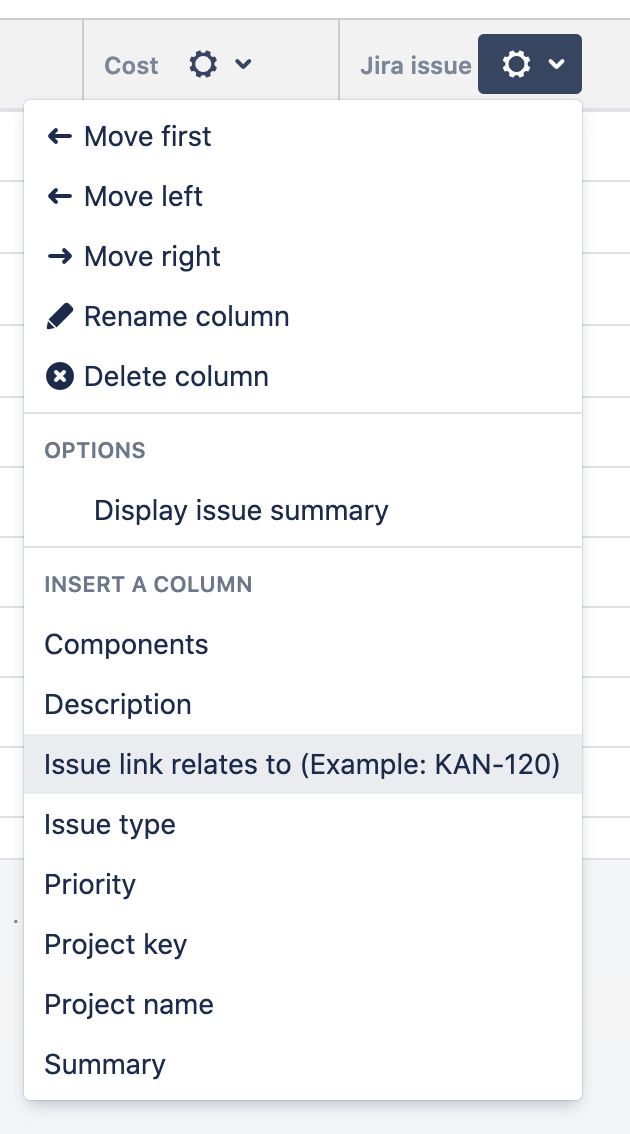The image size is (630, 1134).
Task: Click the Move left arrow icon
Action: (x=60, y=197)
